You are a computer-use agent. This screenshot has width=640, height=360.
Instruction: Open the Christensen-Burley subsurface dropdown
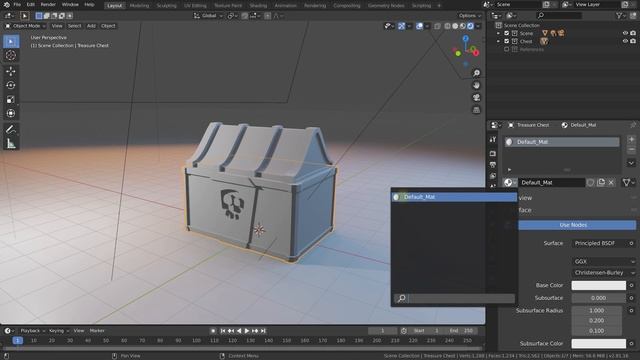coord(604,273)
